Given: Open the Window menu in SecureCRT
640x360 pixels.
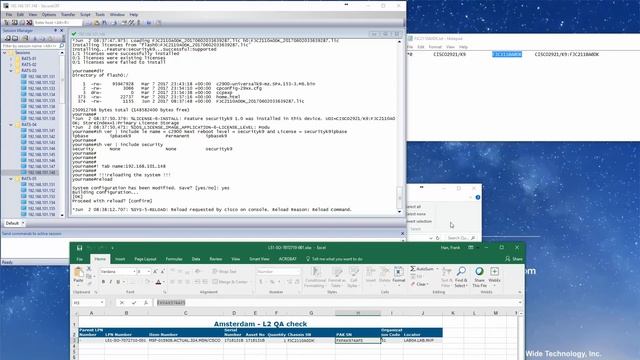Looking at the screenshot, I should click(117, 14).
